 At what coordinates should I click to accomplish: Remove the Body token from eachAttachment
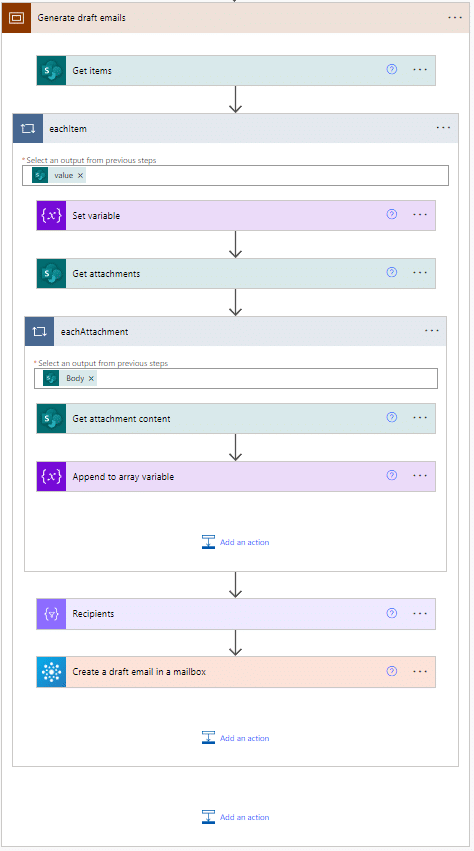coord(91,378)
